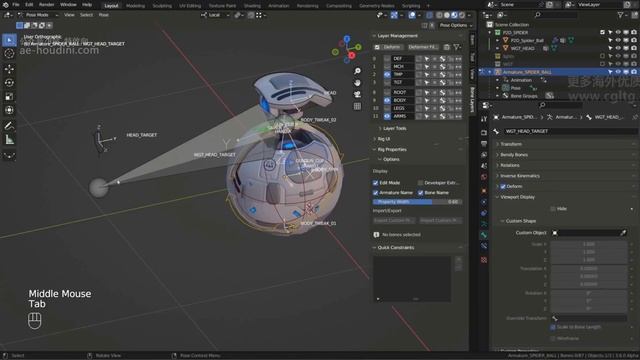
Task: Collapse the Rig Properties panel
Action: click(x=374, y=150)
